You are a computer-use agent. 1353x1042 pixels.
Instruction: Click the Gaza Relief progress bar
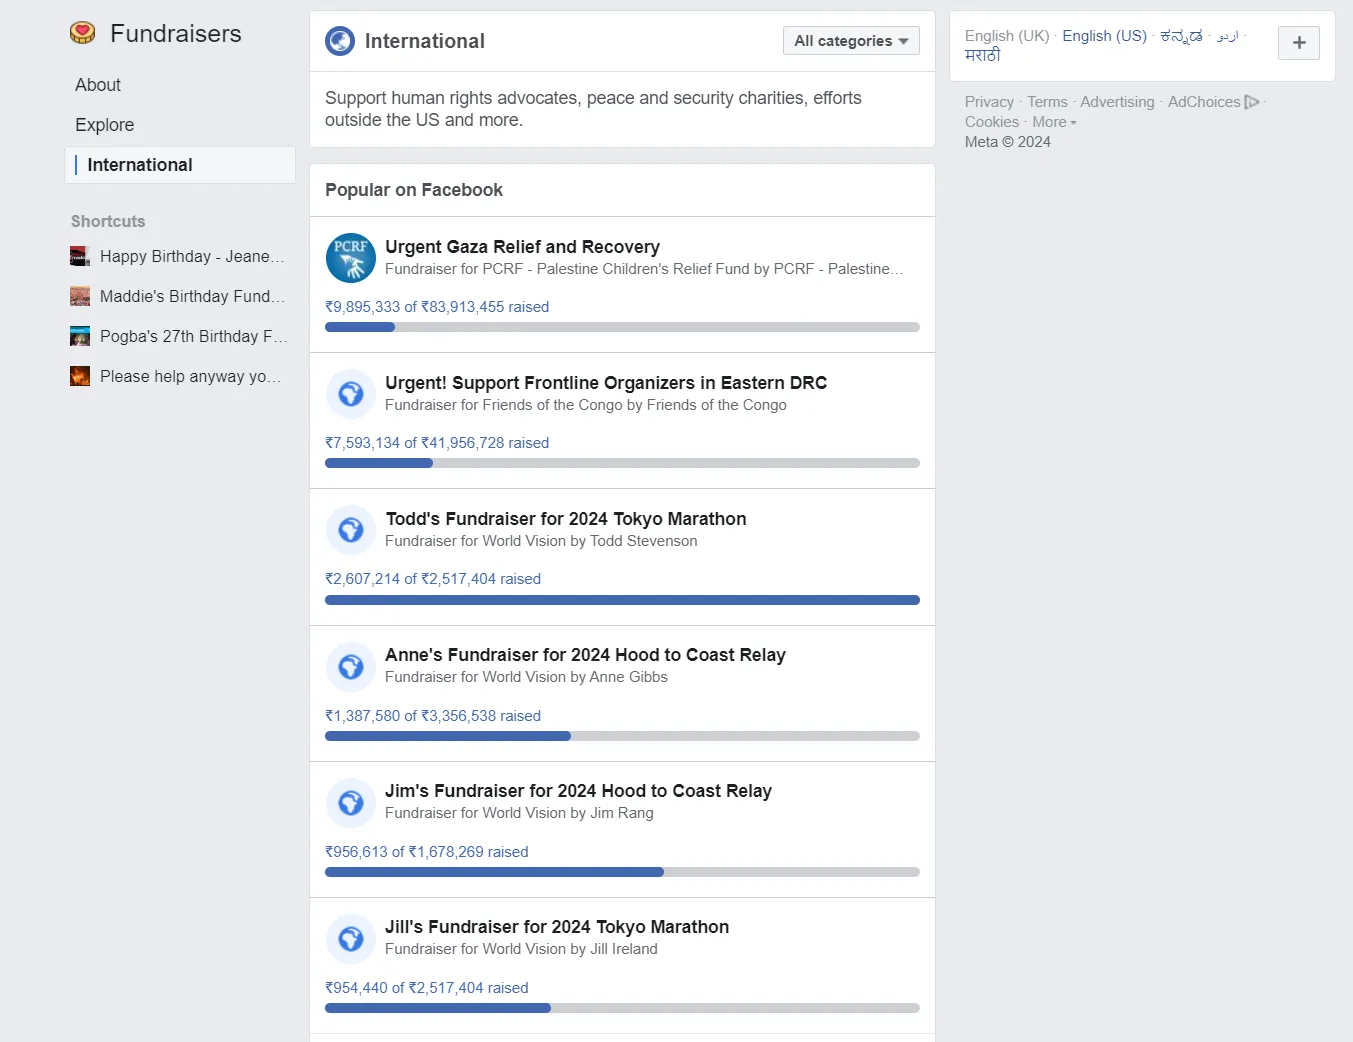[x=622, y=327]
